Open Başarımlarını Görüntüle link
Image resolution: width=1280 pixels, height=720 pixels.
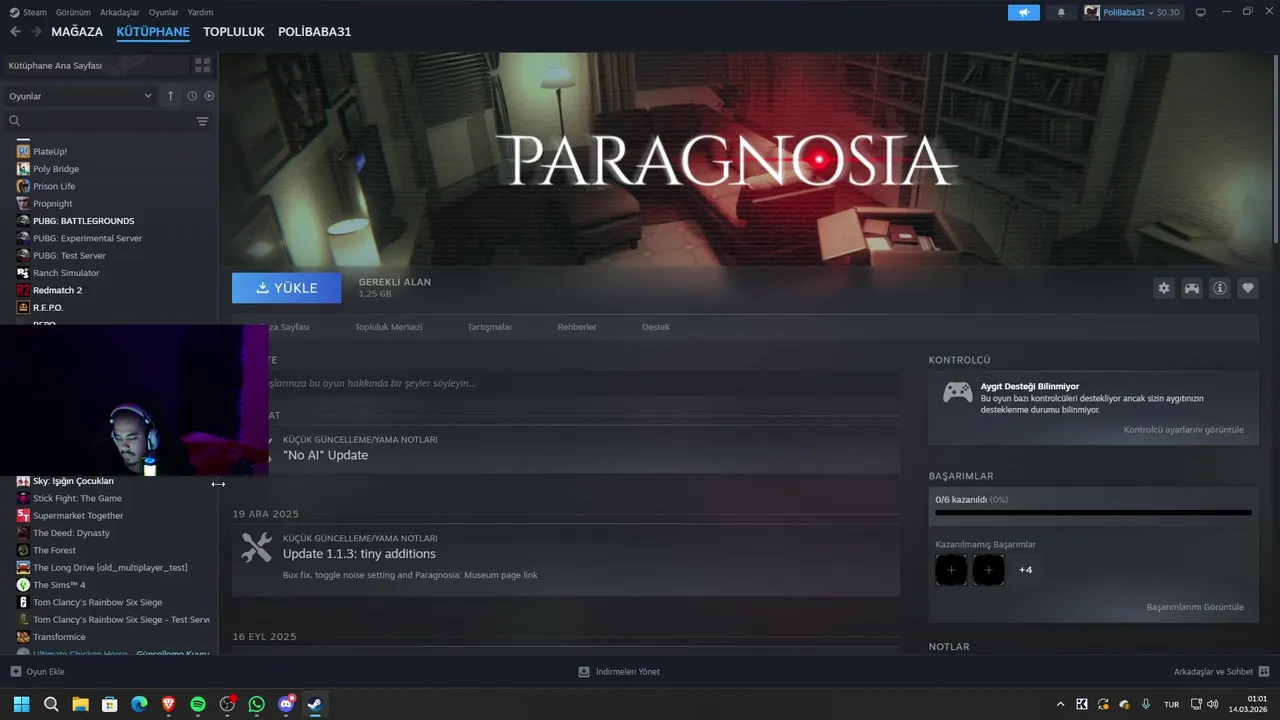(1195, 607)
